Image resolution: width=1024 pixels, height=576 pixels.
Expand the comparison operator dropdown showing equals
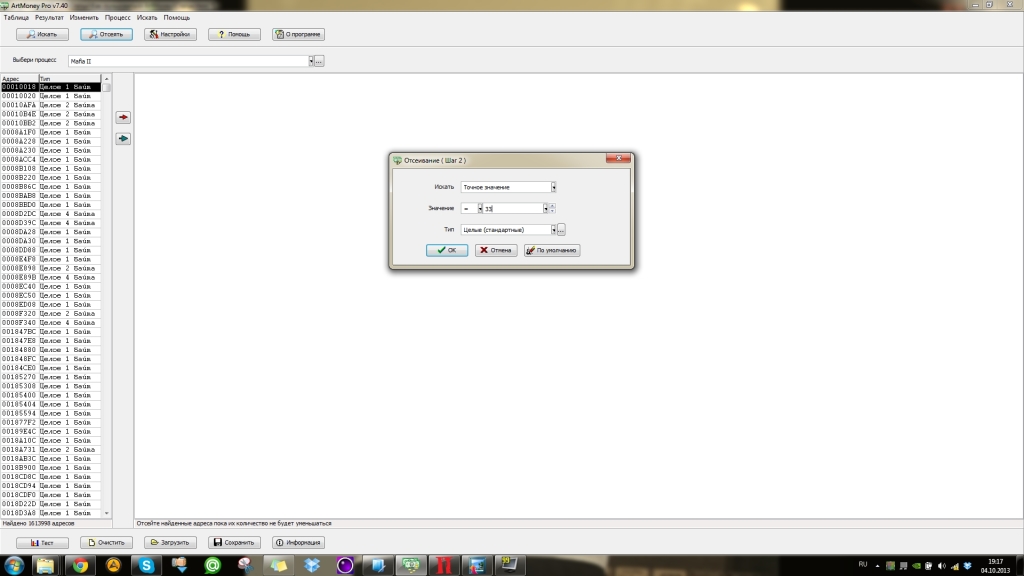click(480, 208)
